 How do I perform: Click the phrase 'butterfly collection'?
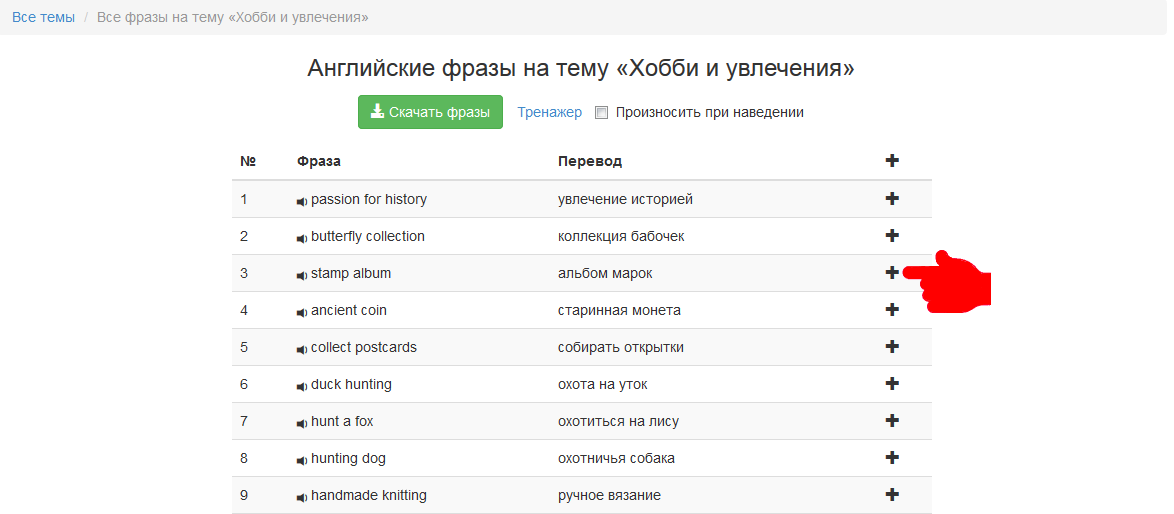click(x=368, y=236)
